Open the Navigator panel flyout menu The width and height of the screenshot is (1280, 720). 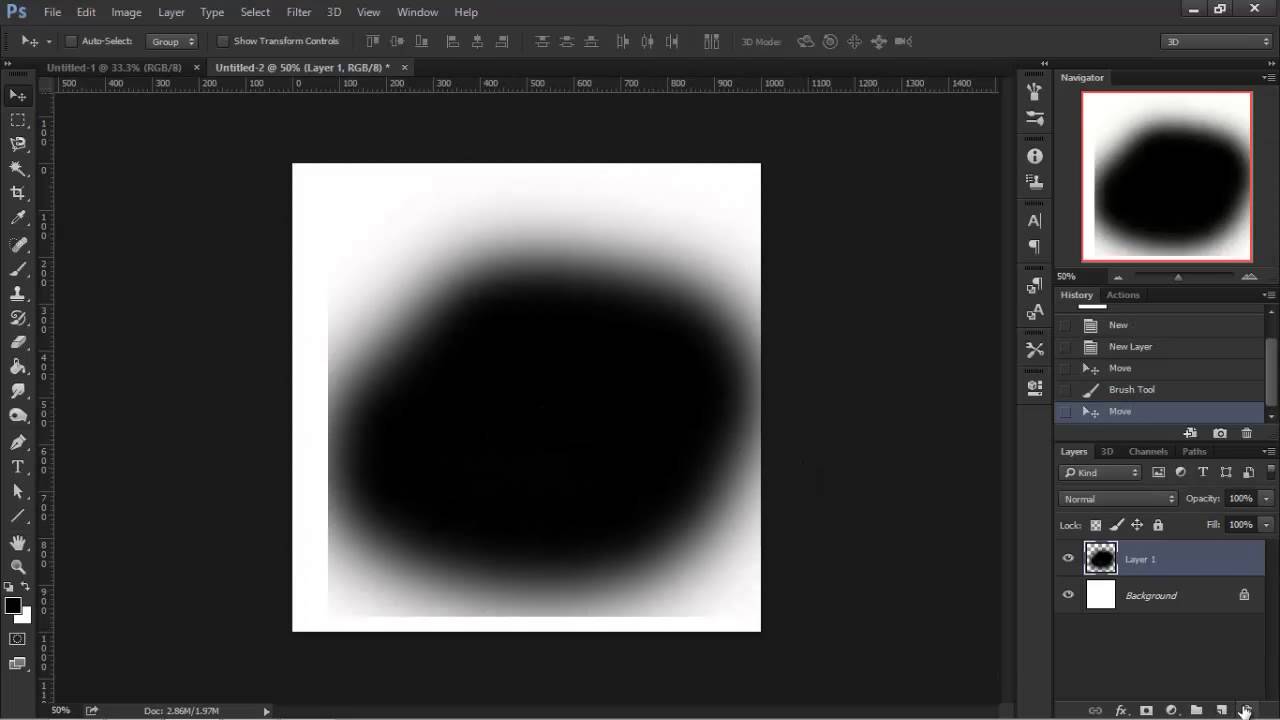(1269, 77)
